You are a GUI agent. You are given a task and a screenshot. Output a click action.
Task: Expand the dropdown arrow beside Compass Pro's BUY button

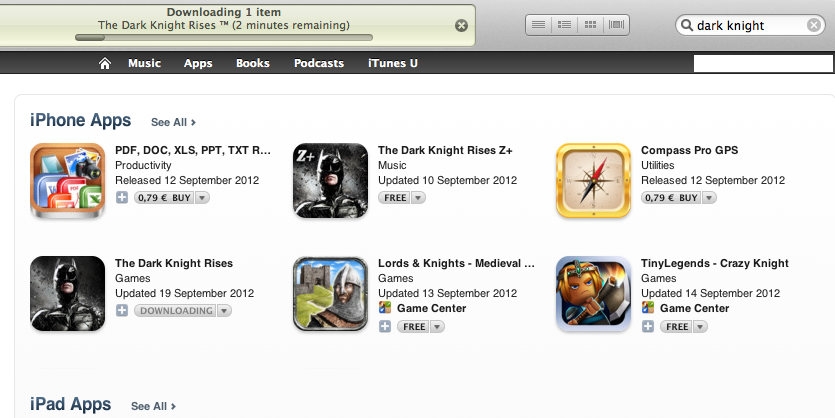[x=709, y=198]
